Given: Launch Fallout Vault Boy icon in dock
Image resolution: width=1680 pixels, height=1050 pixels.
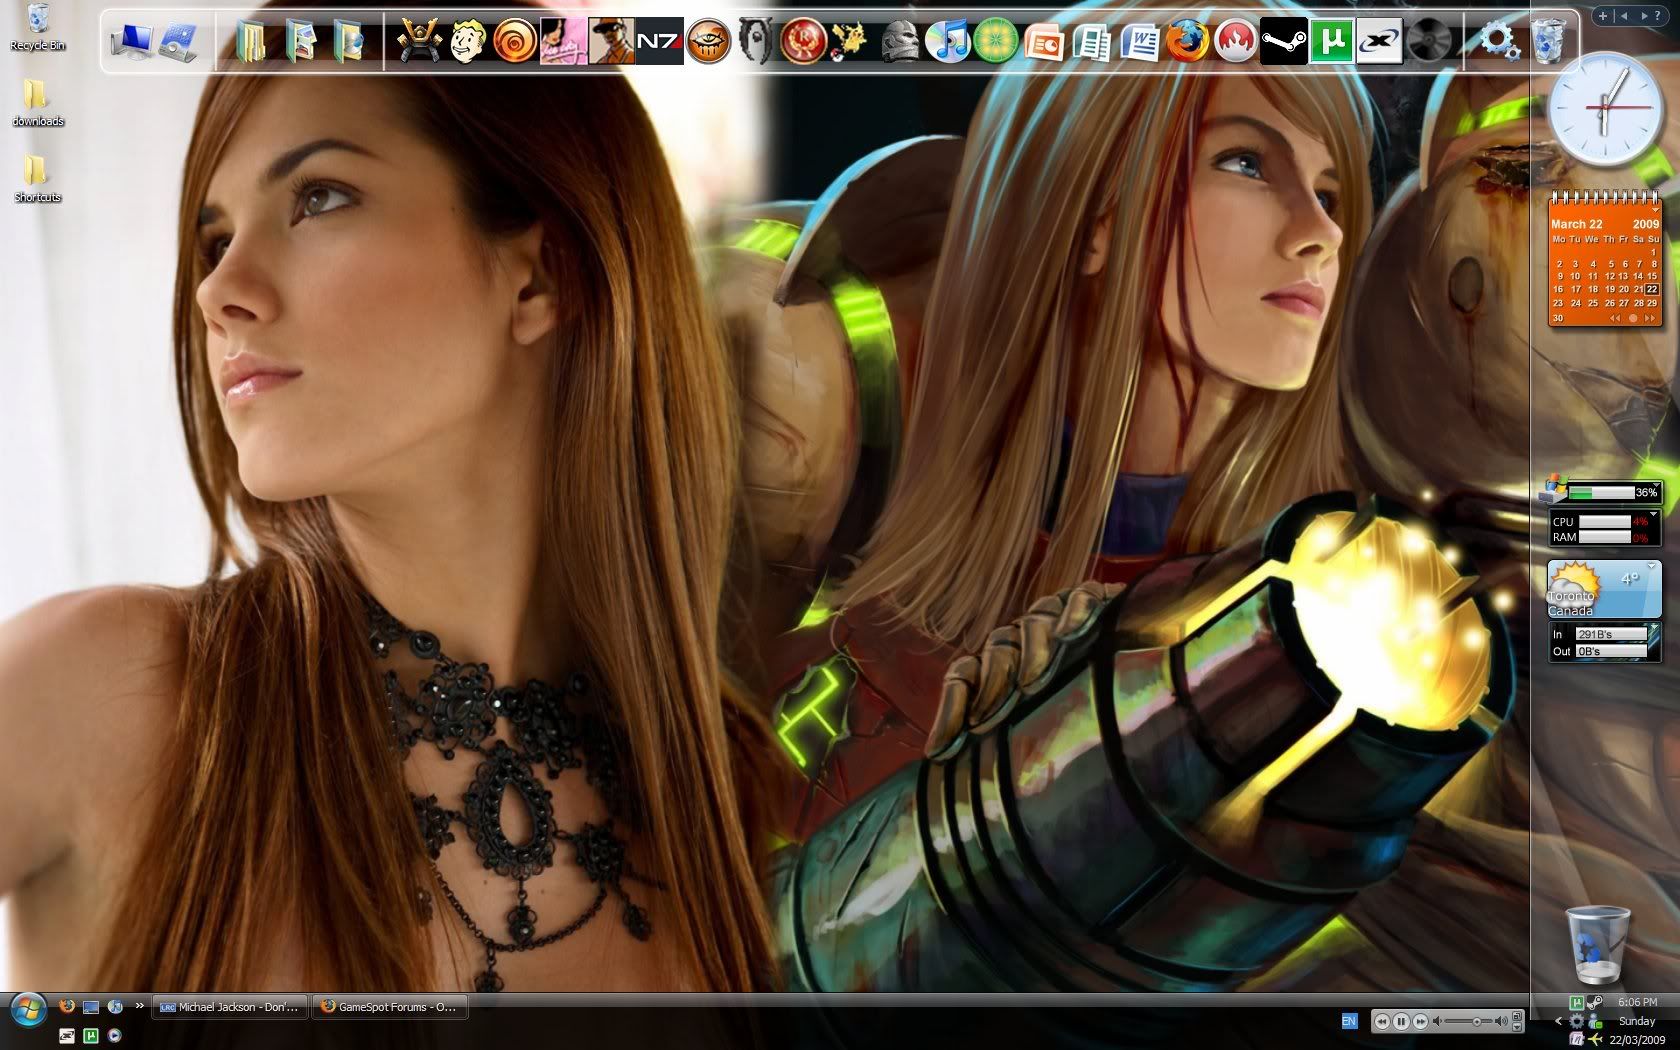Looking at the screenshot, I should coord(467,41).
